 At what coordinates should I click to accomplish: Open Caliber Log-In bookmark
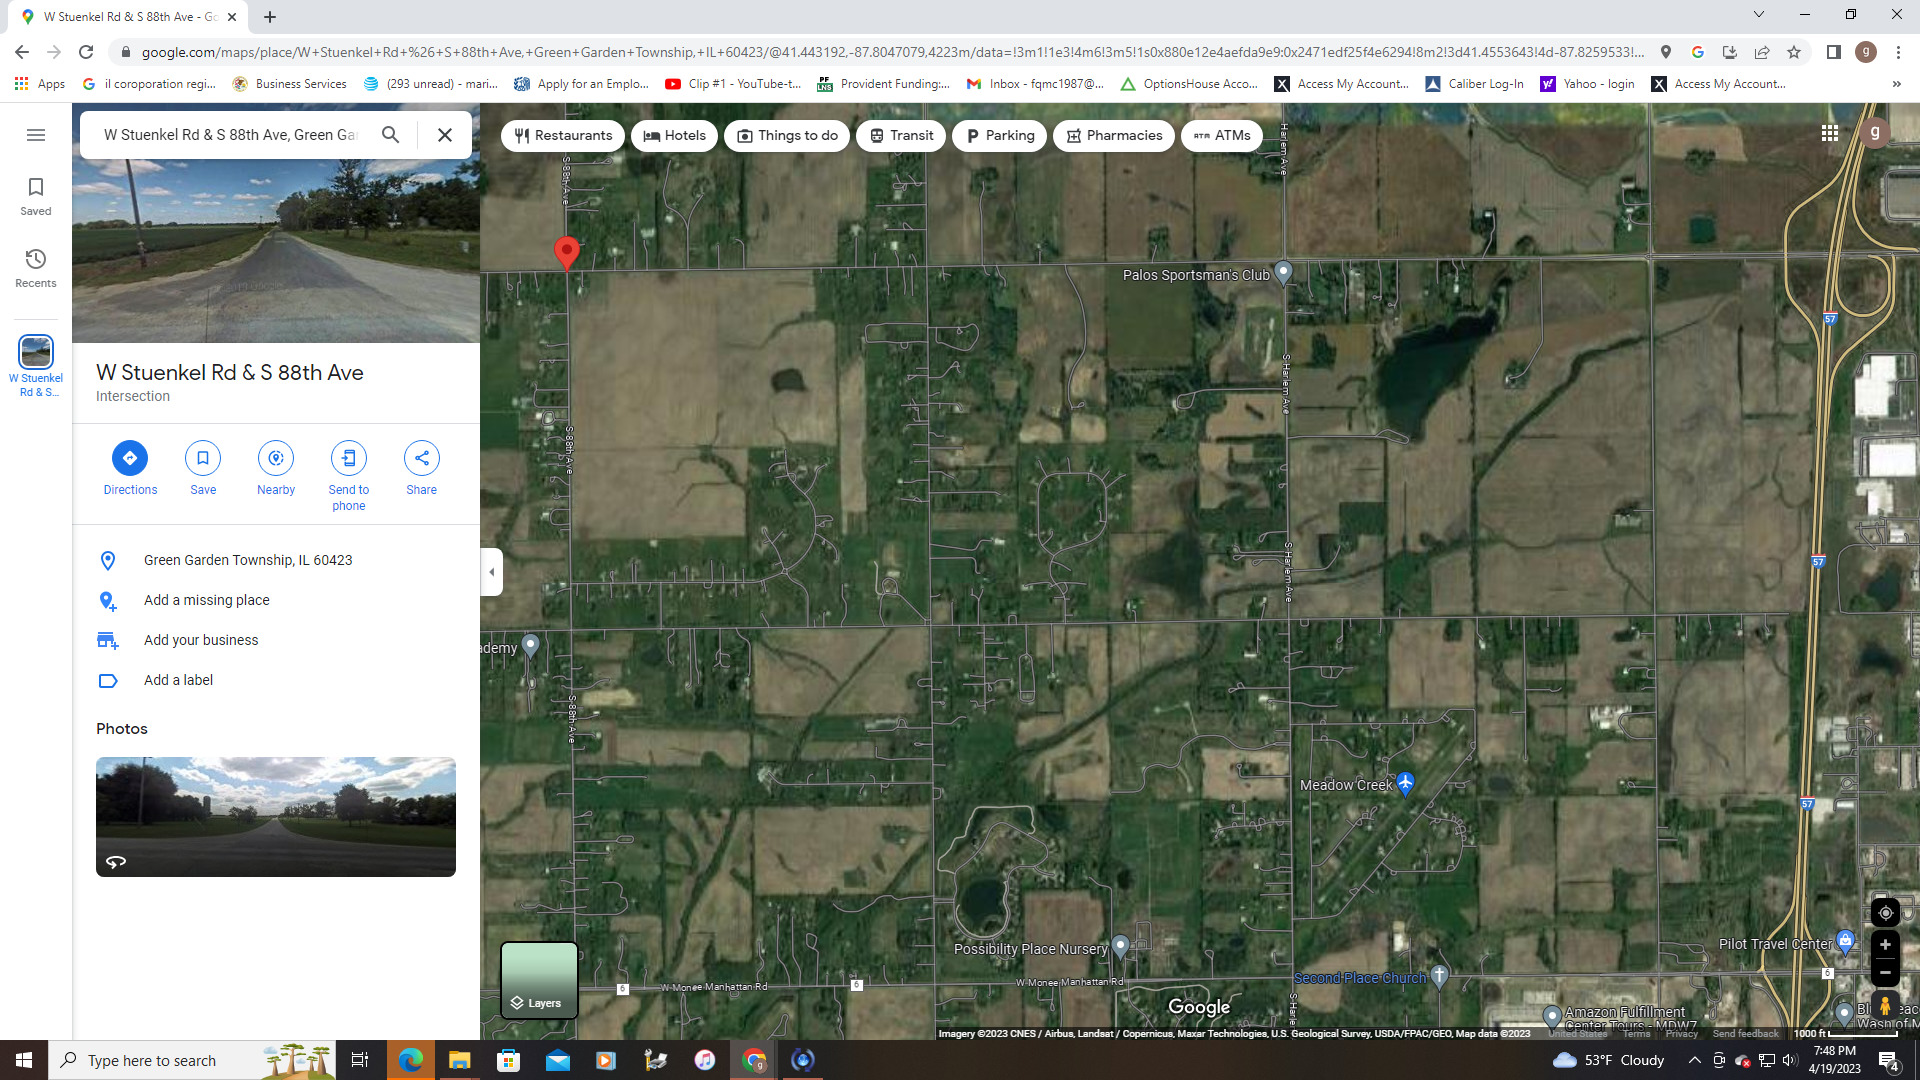tap(1474, 84)
